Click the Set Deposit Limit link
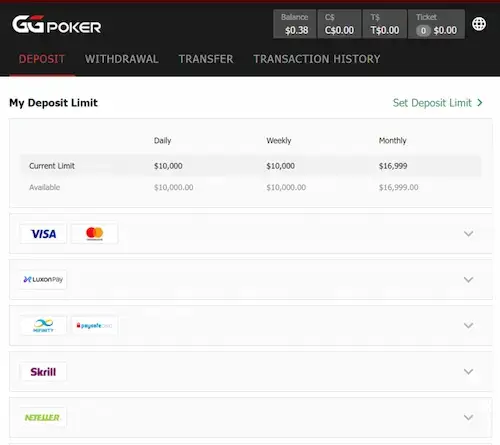This screenshot has height=445, width=500. (x=438, y=103)
